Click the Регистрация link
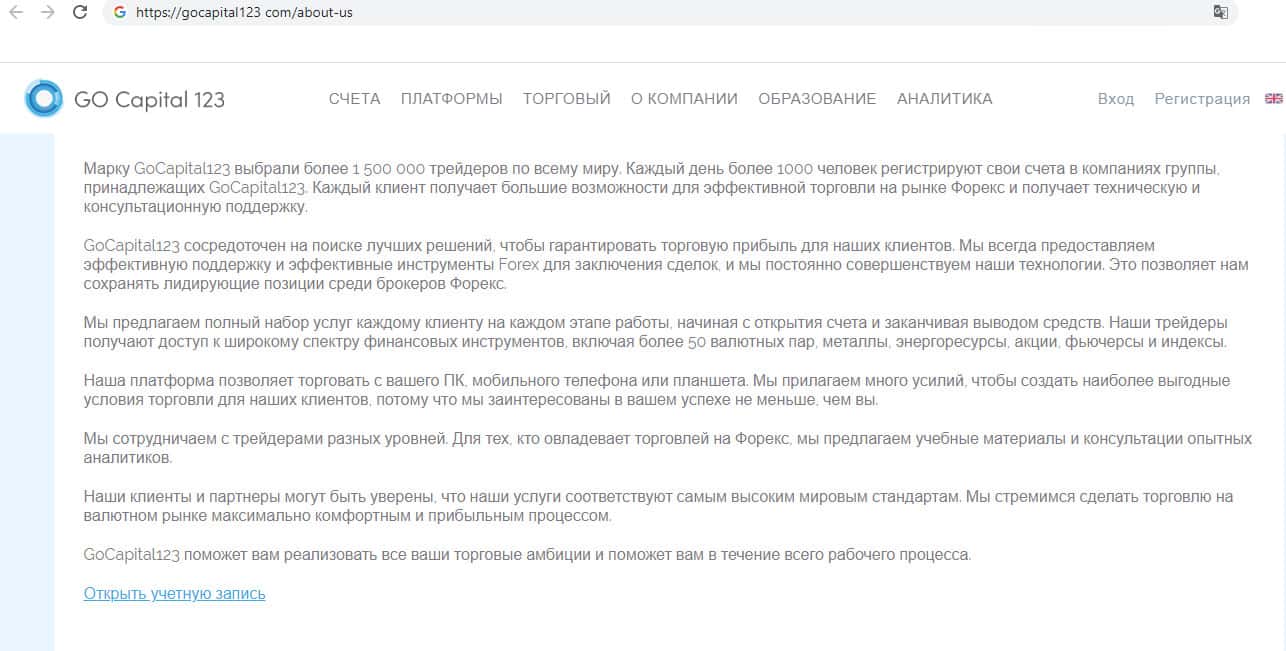The width and height of the screenshot is (1286, 651). (x=1202, y=99)
